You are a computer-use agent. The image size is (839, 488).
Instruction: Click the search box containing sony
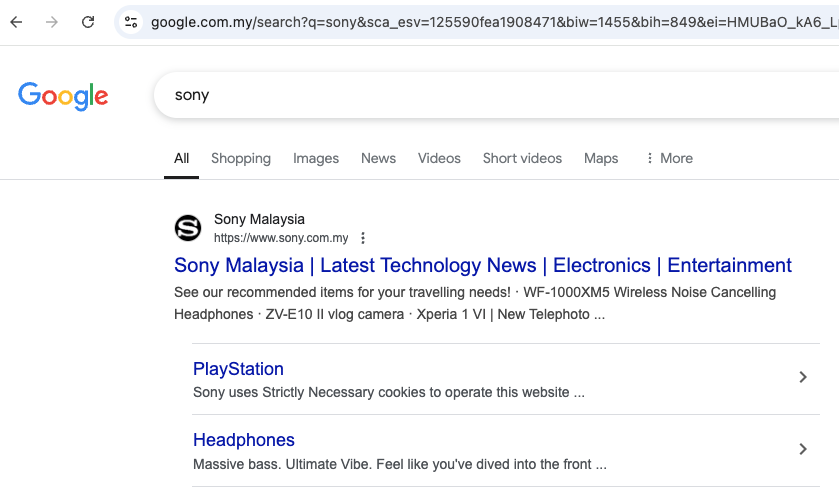tap(496, 95)
